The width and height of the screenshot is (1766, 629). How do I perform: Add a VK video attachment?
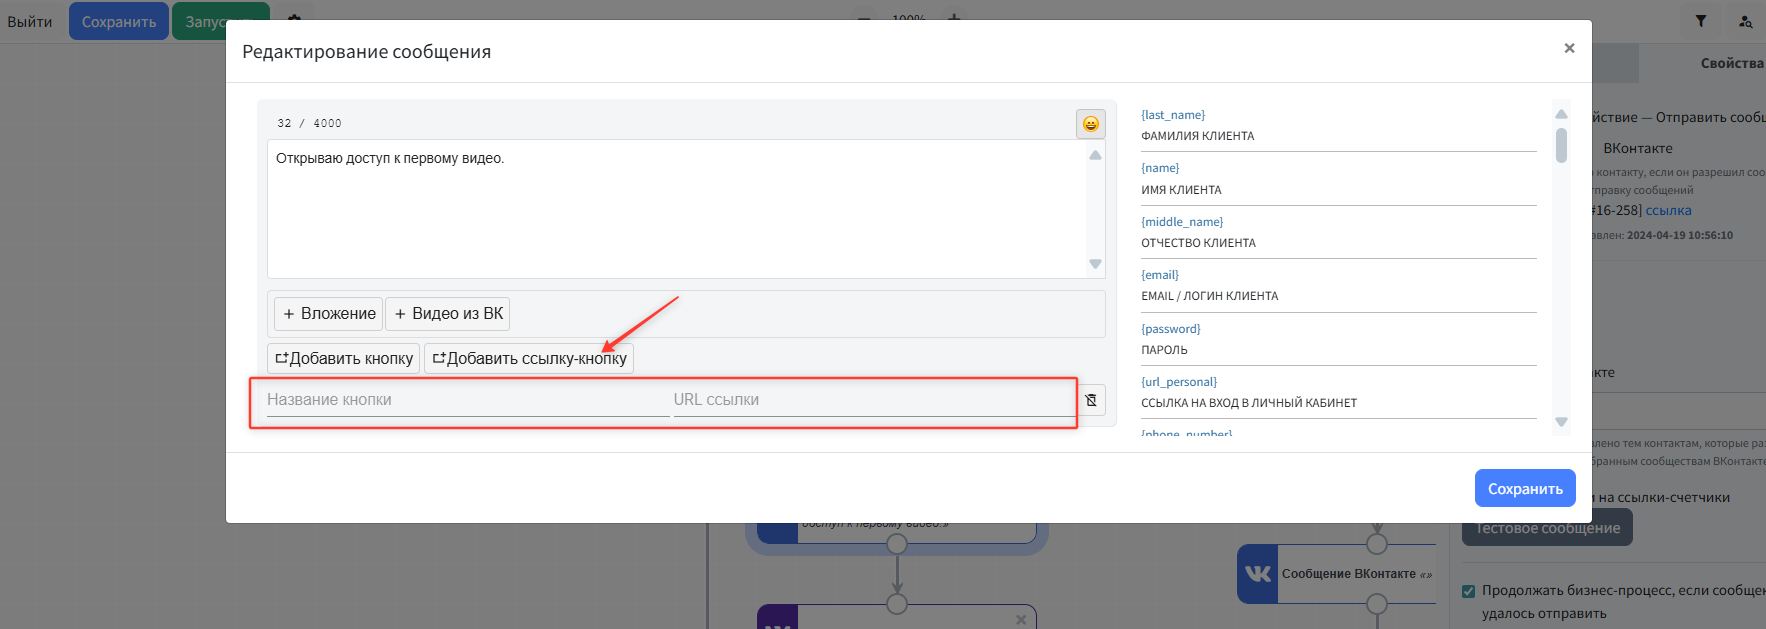point(448,314)
